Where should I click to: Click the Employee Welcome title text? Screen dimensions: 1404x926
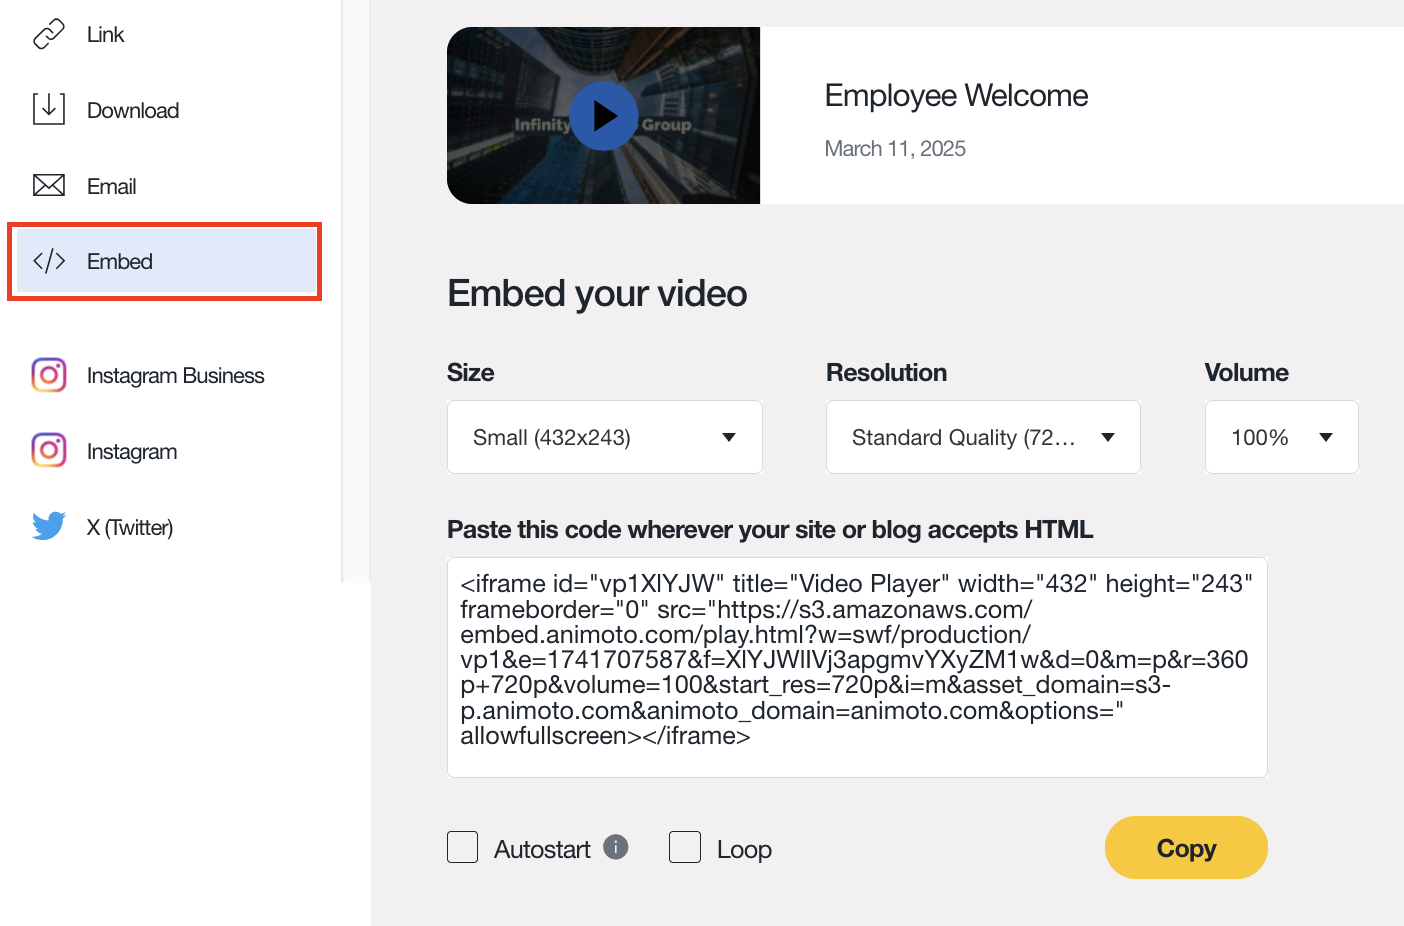click(x=956, y=95)
